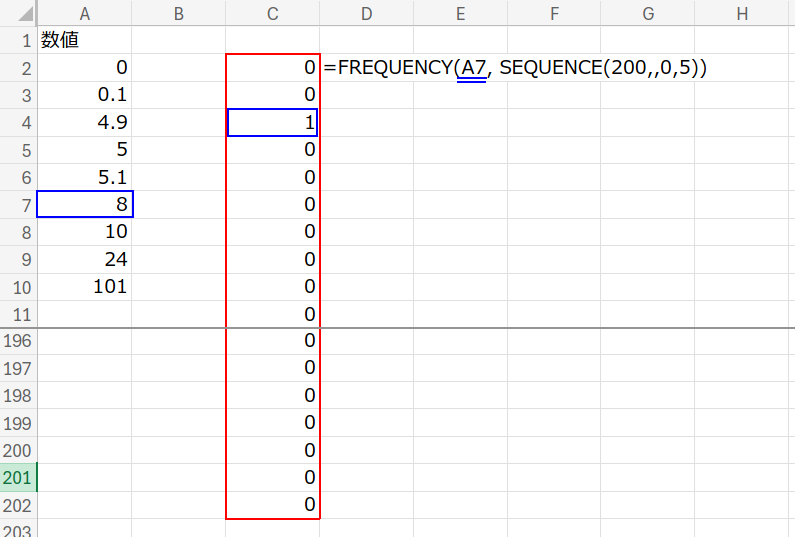Select column A header
The width and height of the screenshot is (795, 537).
click(84, 12)
